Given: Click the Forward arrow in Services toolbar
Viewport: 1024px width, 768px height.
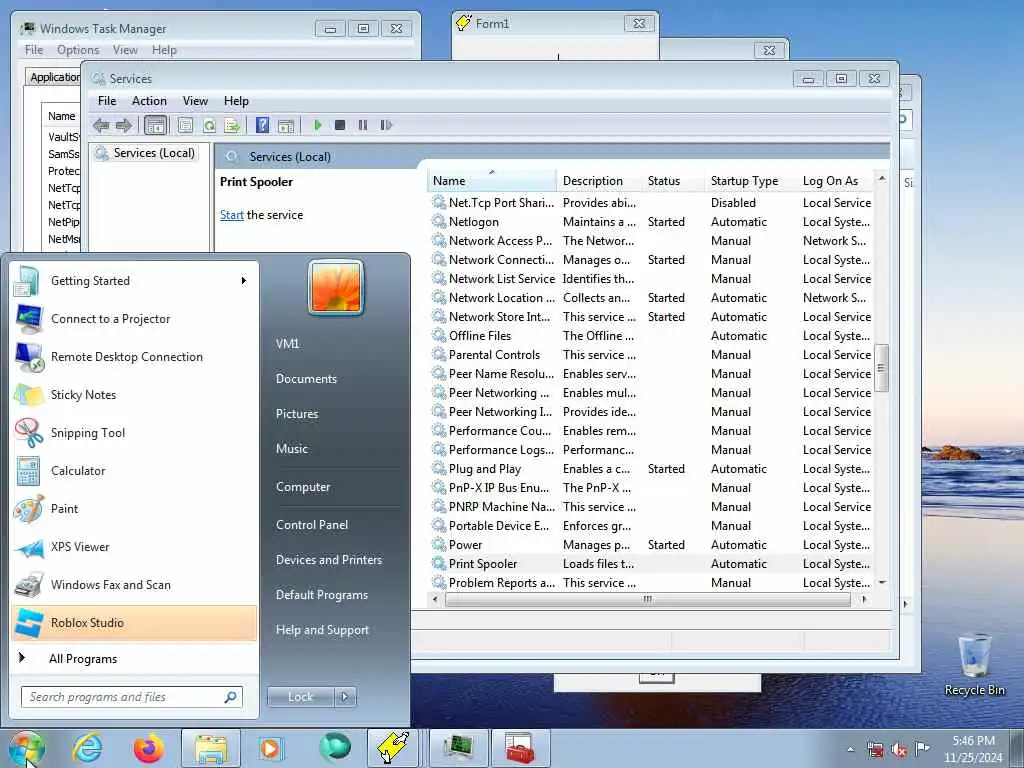Looking at the screenshot, I should 123,125.
